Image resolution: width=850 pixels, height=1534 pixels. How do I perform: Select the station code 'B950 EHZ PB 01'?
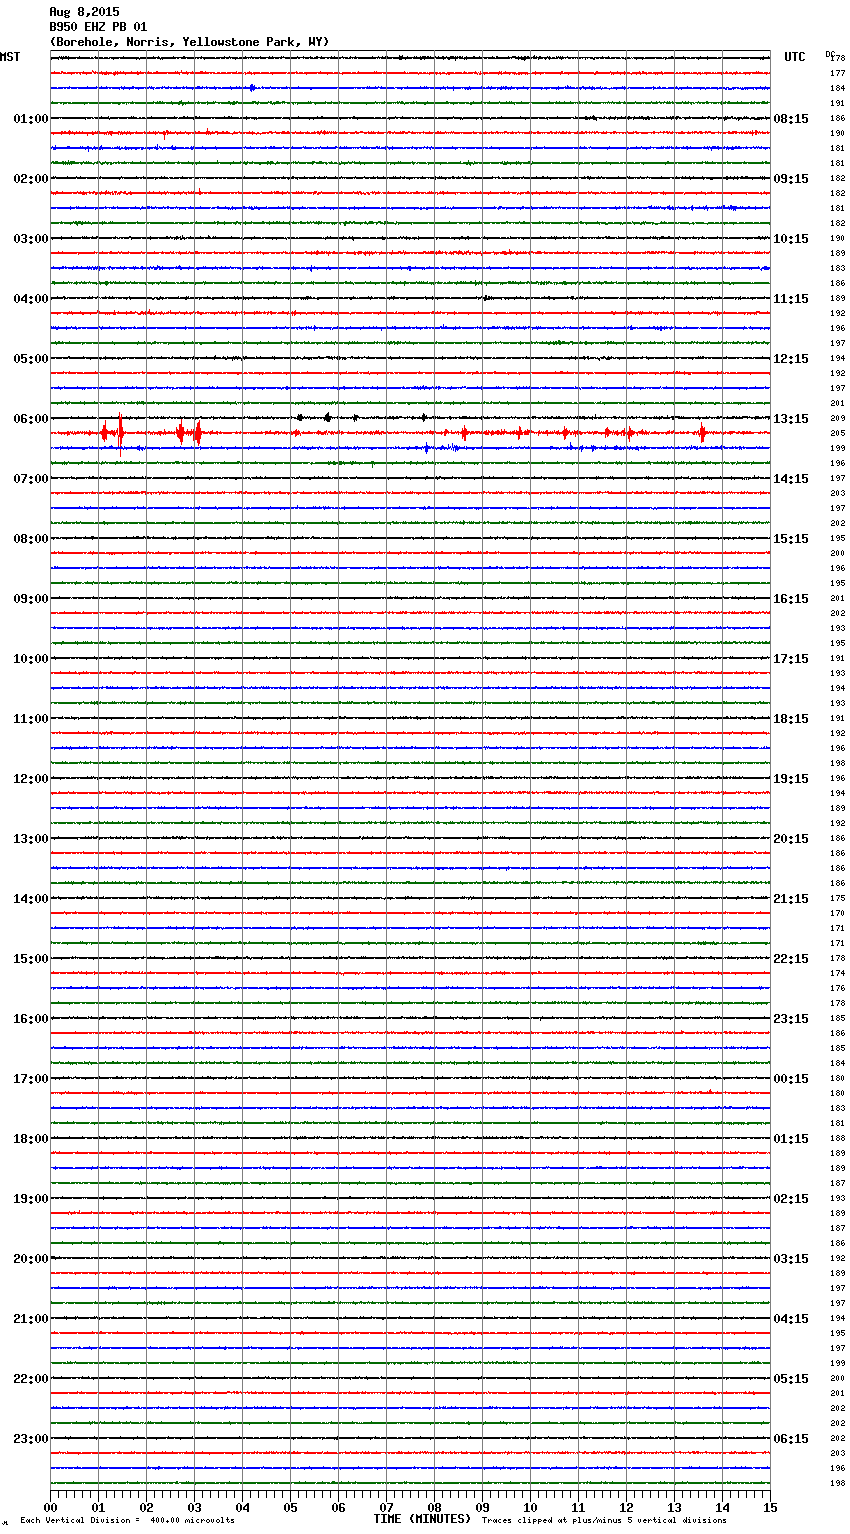pos(98,27)
